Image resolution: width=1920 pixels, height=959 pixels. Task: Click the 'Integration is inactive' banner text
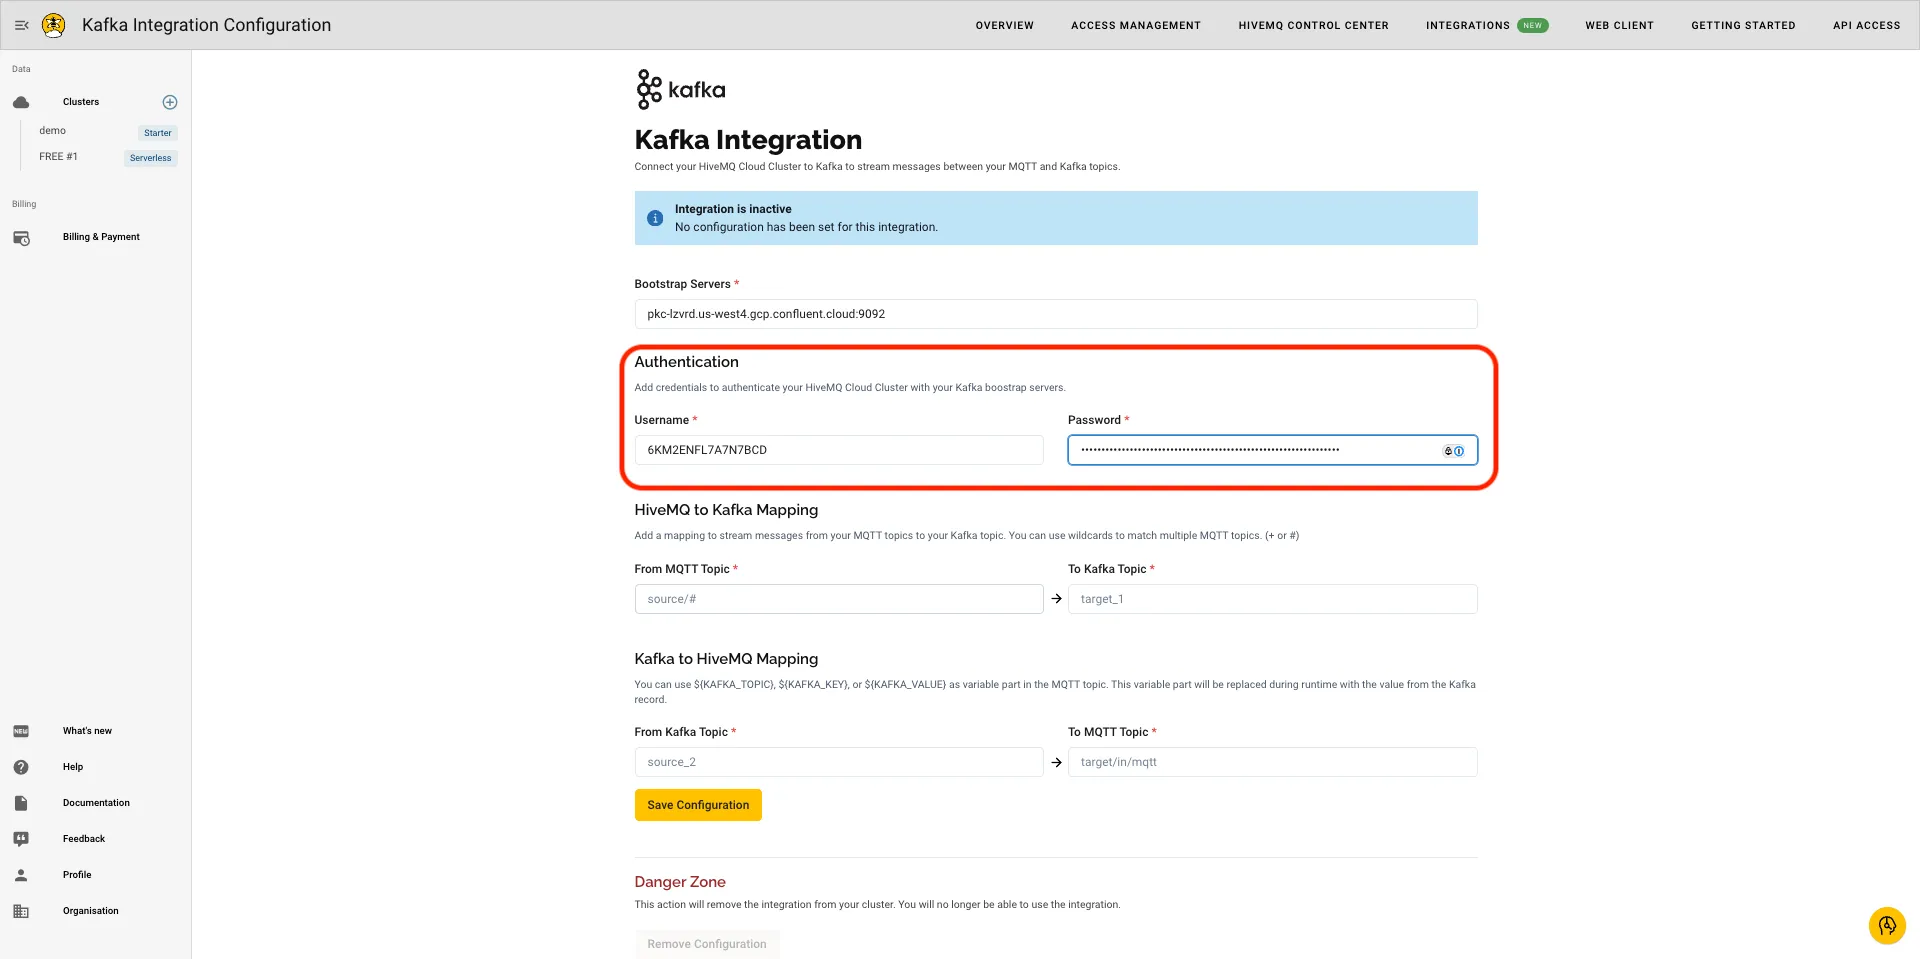pyautogui.click(x=733, y=209)
